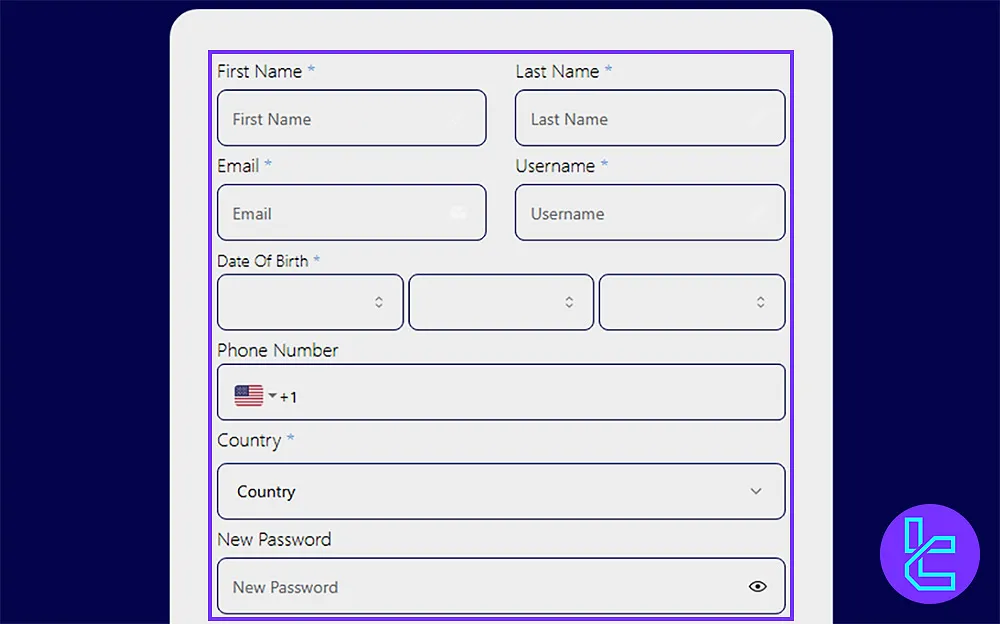Expand the Country selection chevron
This screenshot has width=1000, height=624.
point(756,491)
